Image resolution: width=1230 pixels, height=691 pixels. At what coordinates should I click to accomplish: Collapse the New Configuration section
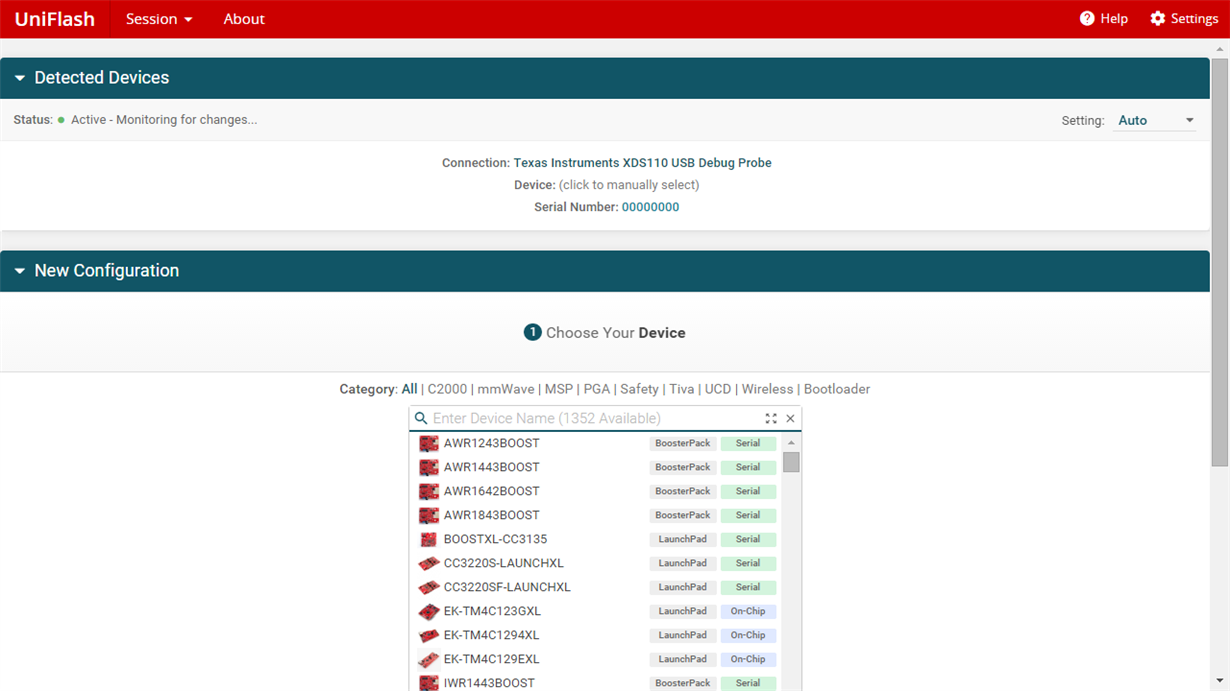coord(19,271)
